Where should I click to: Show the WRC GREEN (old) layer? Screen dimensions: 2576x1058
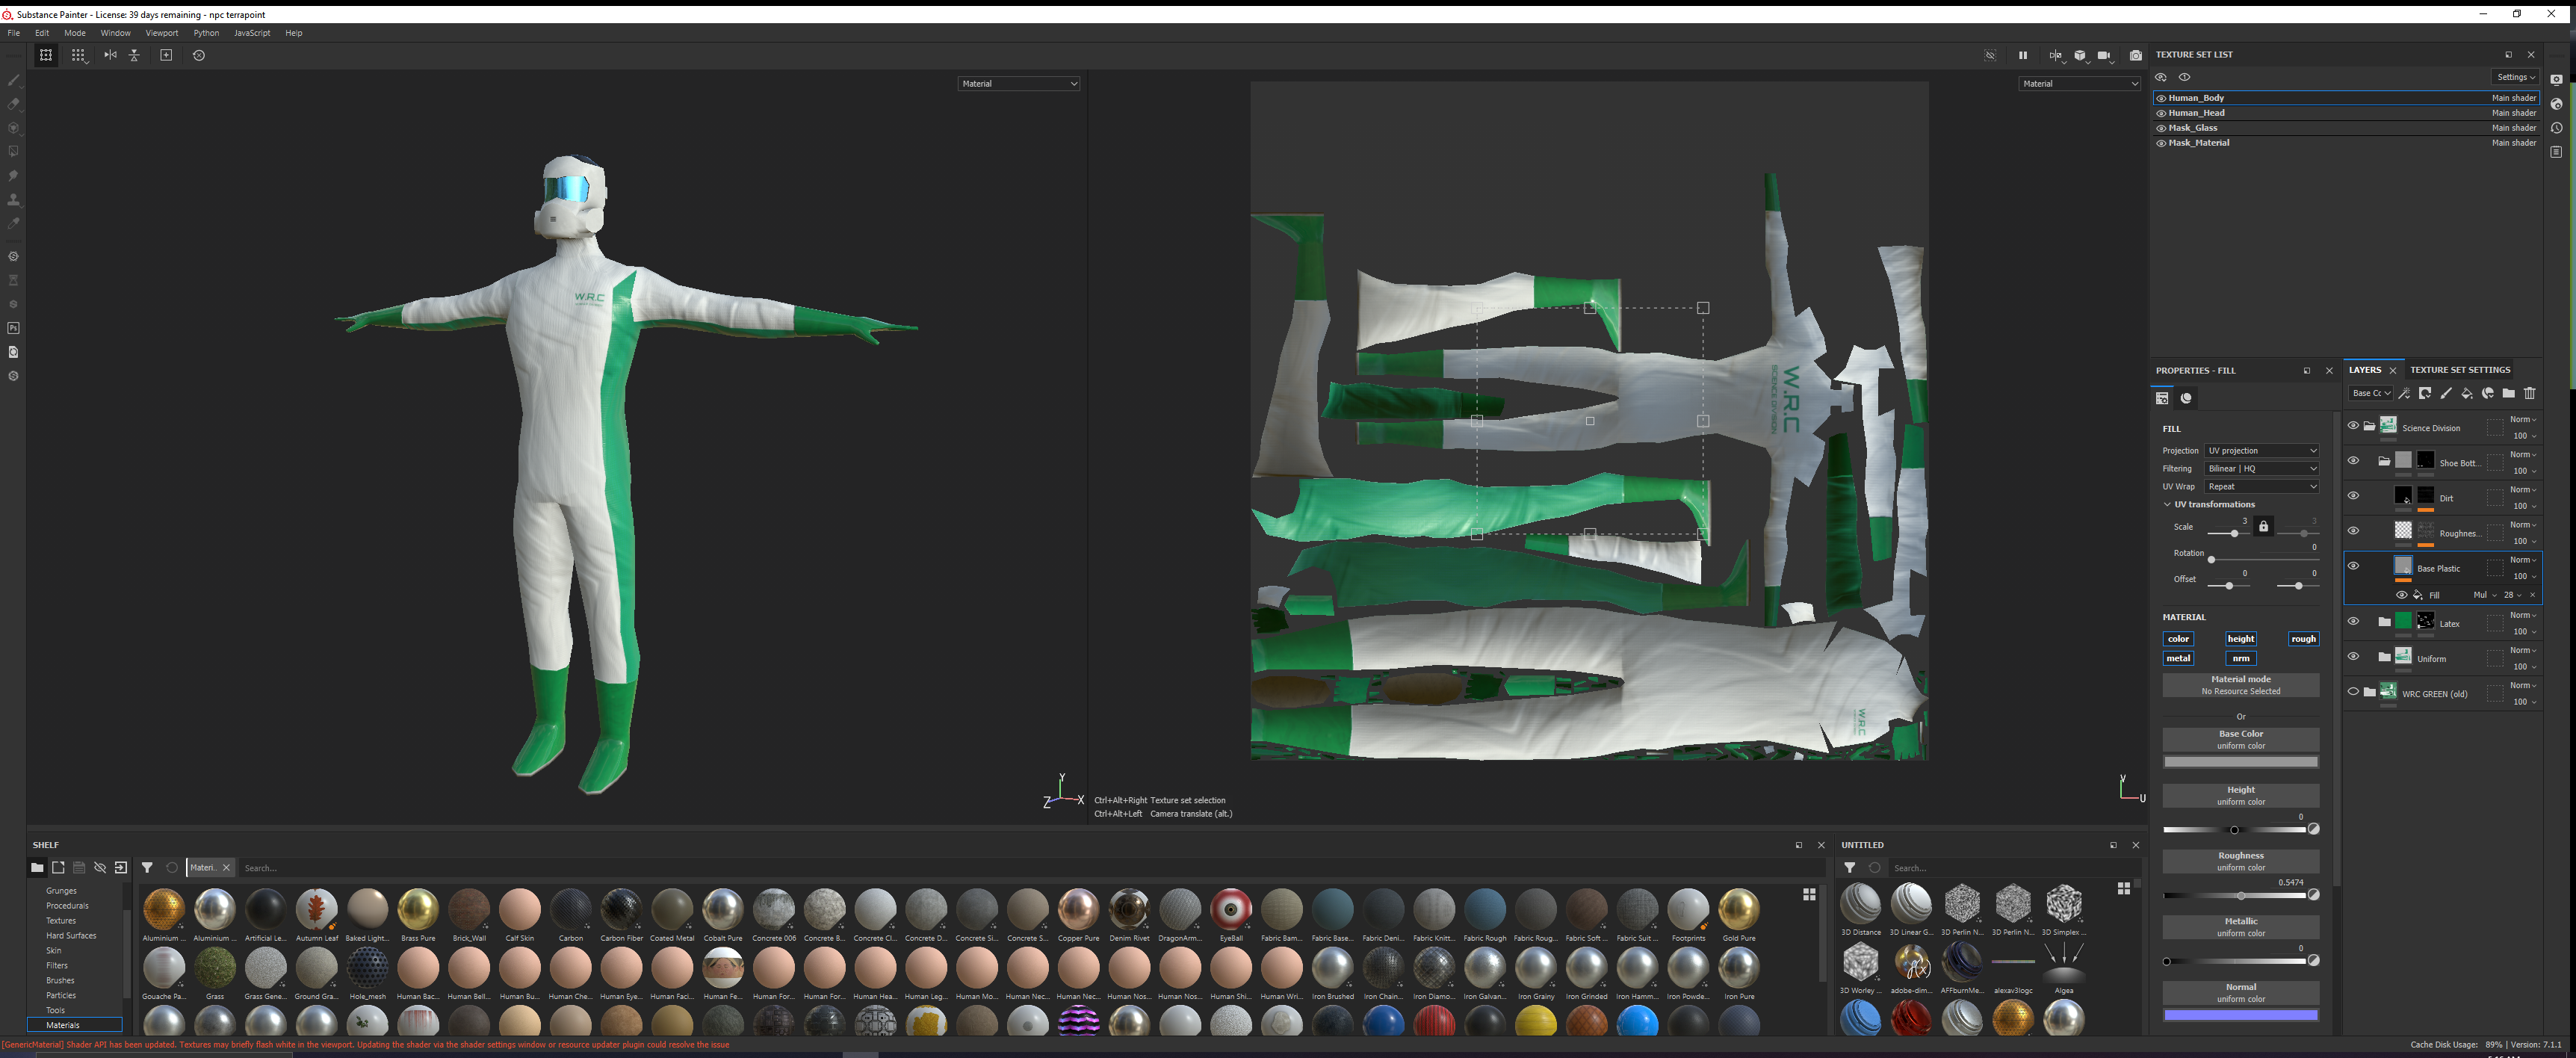point(2353,691)
